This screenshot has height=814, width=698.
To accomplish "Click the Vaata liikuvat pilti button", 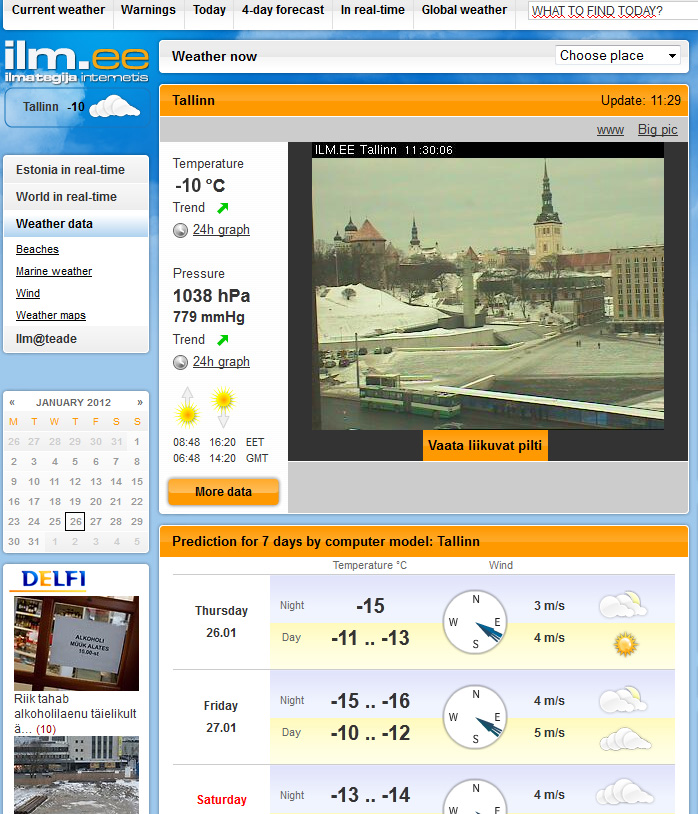I will click(485, 445).
